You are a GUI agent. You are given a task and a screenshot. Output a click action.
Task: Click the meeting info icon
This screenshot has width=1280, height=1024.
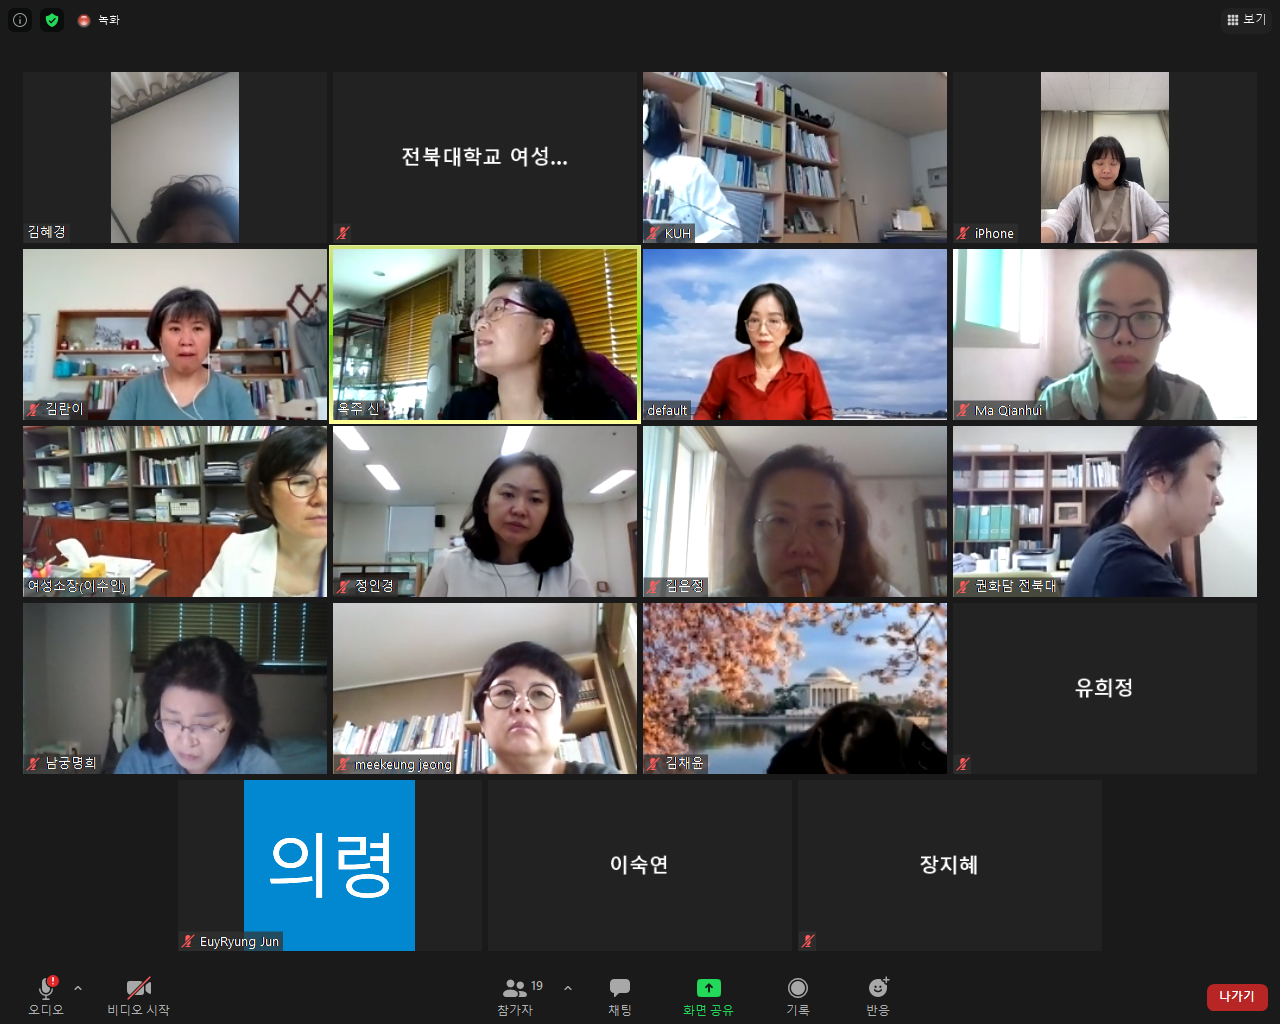(20, 20)
